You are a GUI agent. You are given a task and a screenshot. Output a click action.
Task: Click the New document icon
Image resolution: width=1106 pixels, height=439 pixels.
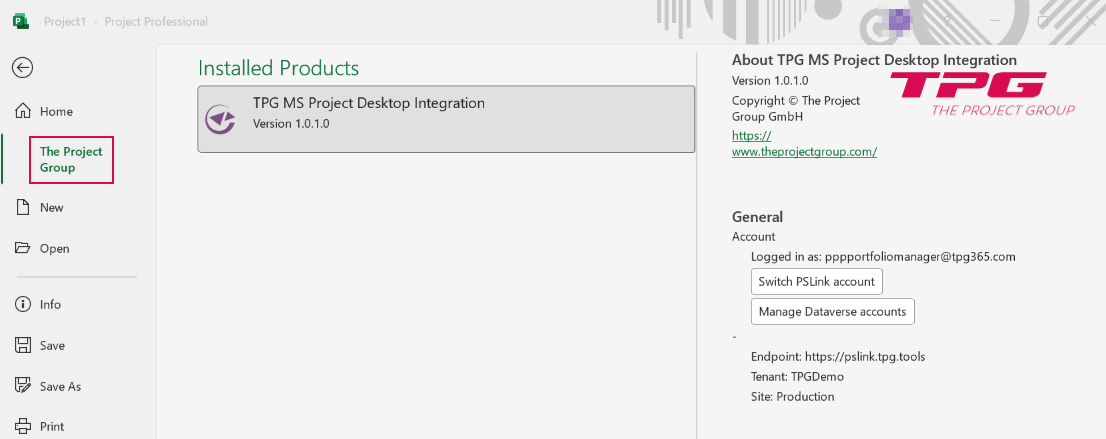23,208
